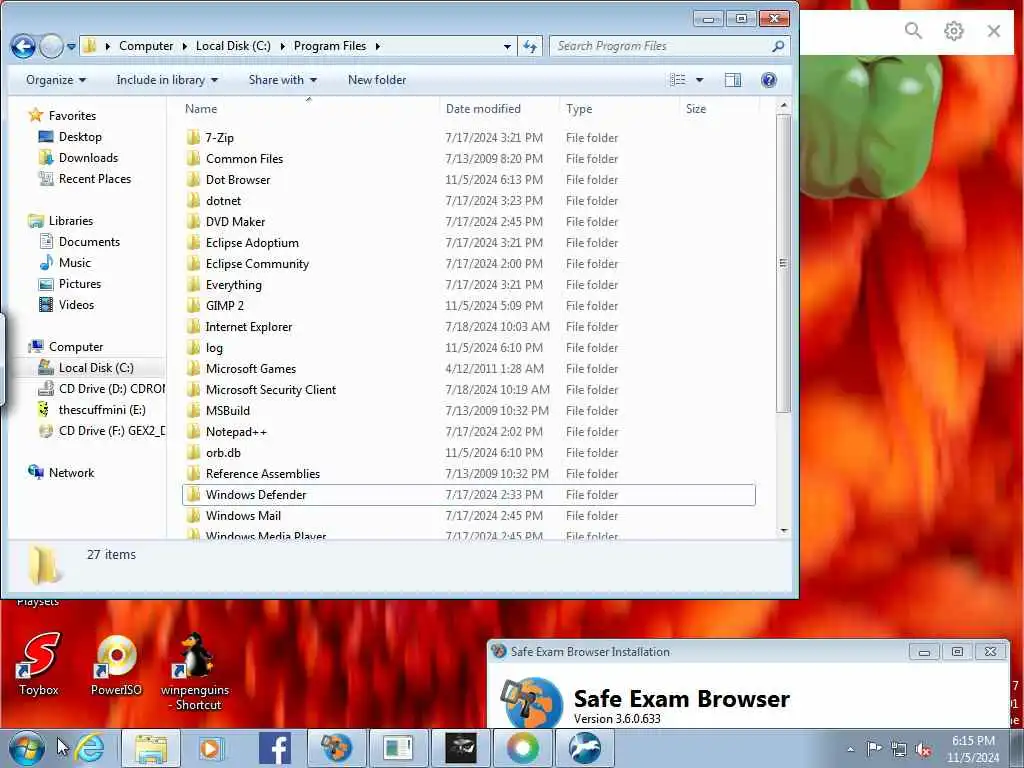Select the Microsoft Security Client folder
Image resolution: width=1024 pixels, height=768 pixels.
(x=270, y=389)
